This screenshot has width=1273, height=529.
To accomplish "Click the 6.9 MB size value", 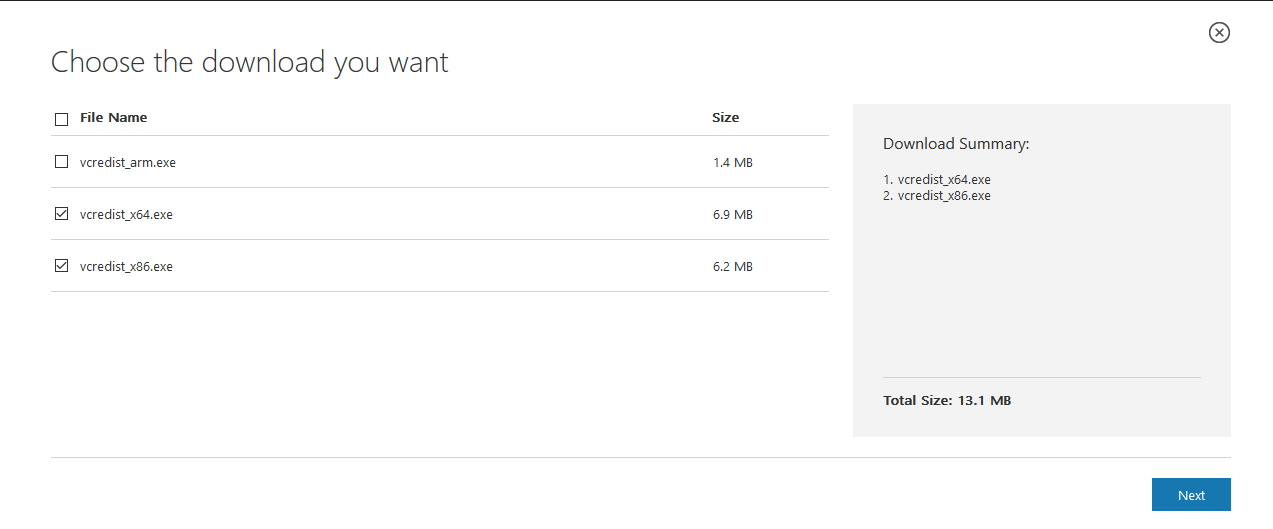I will (732, 214).
